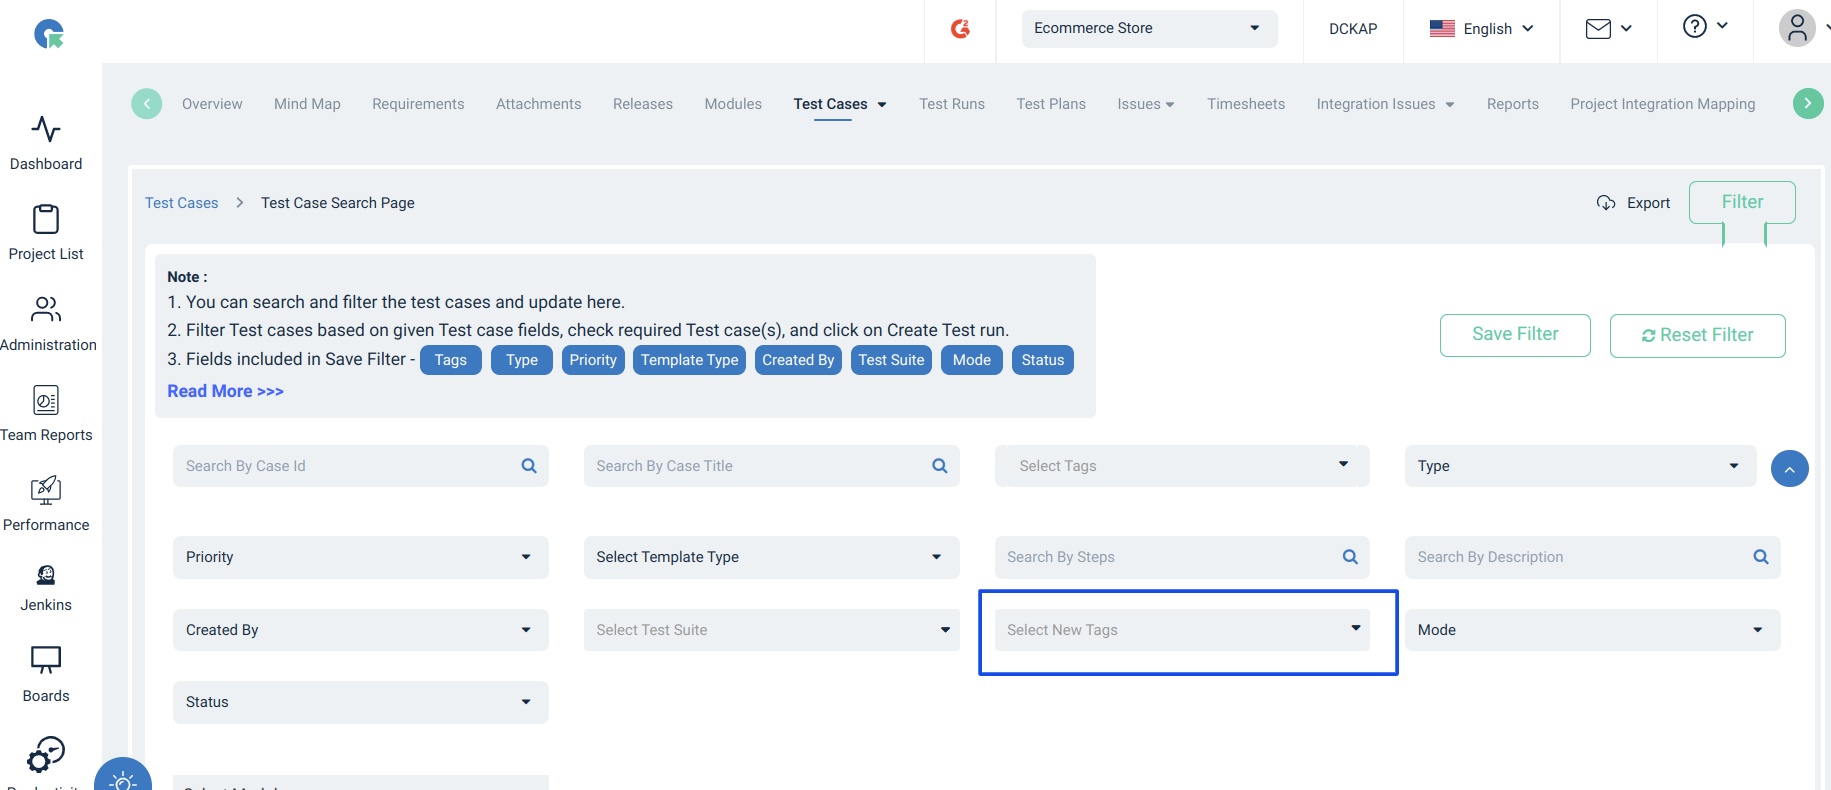Click the lightbulb floating button
Viewport: 1831px width, 790px height.
click(123, 778)
